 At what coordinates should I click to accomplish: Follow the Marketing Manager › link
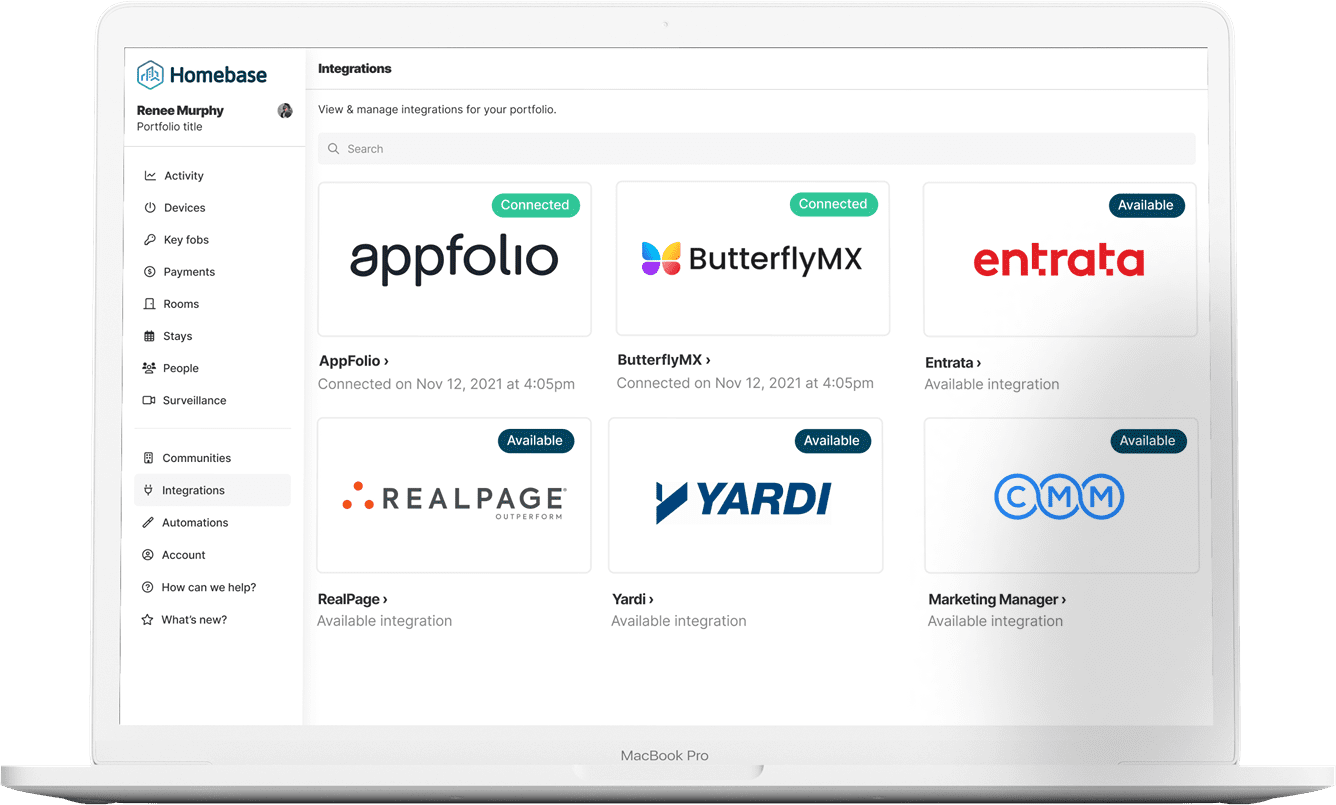point(997,599)
